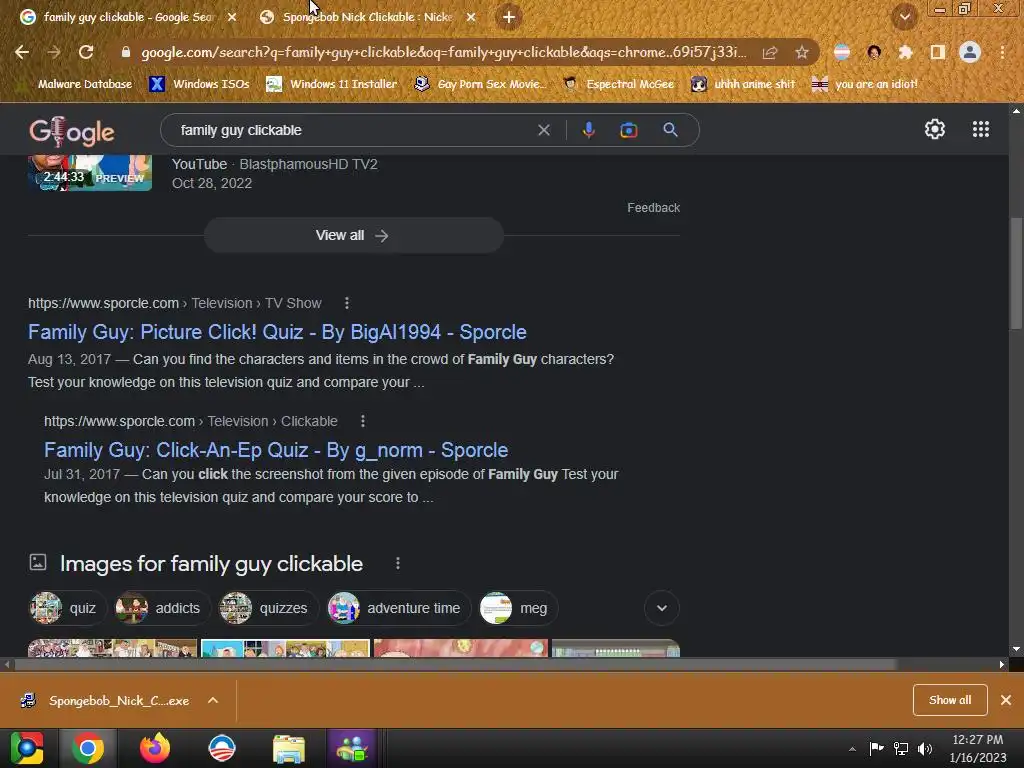Image resolution: width=1024 pixels, height=768 pixels.
Task: Click the View all videos button
Action: pos(353,235)
